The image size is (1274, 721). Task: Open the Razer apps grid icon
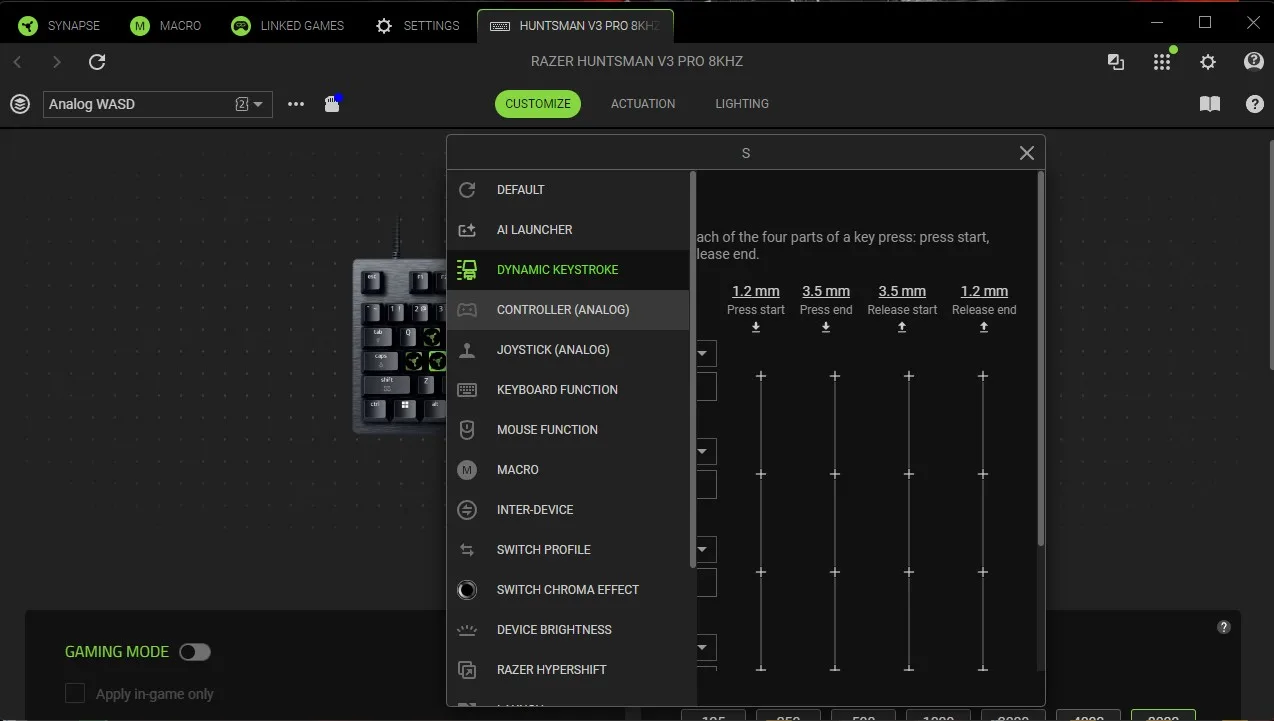coord(1161,62)
